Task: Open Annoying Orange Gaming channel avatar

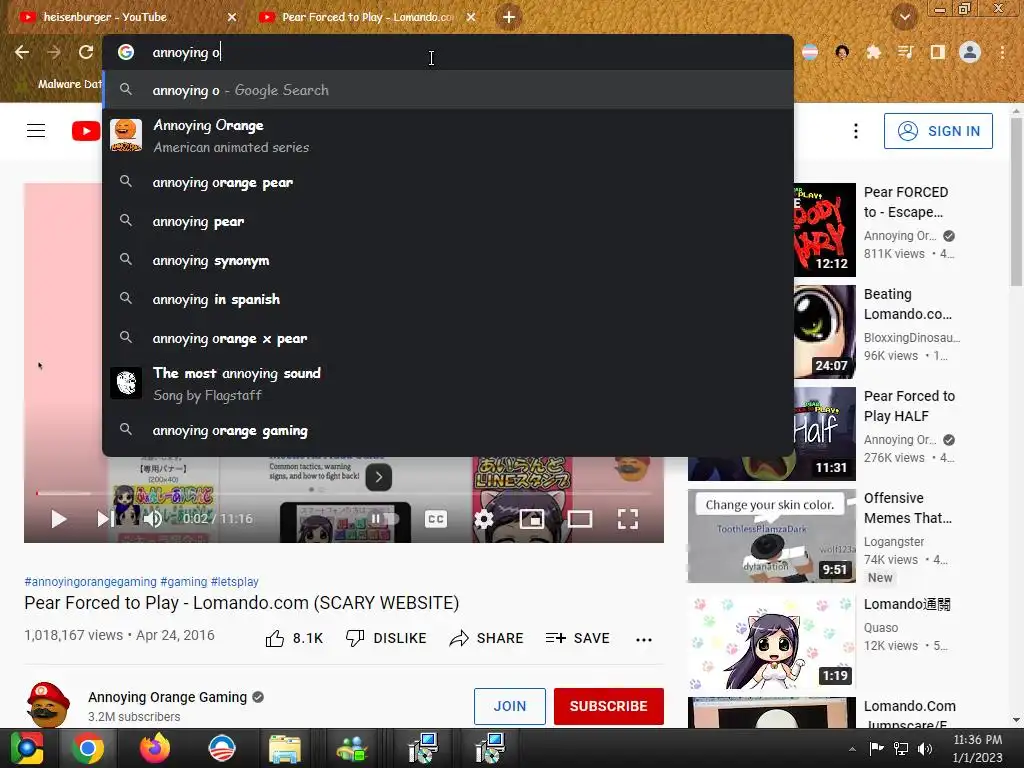Action: pos(48,705)
